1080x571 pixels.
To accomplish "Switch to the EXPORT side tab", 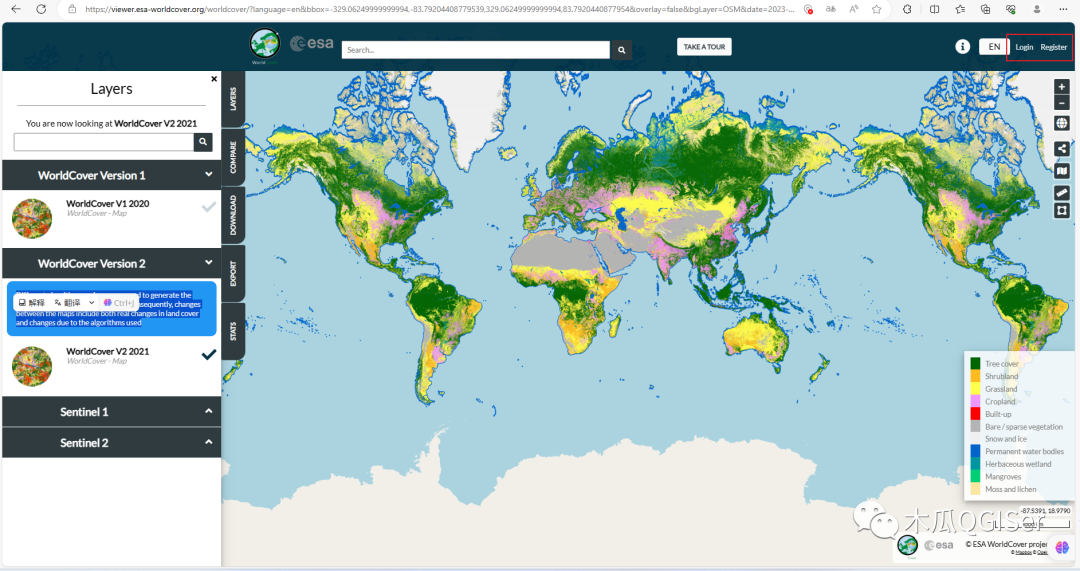I will 233,273.
